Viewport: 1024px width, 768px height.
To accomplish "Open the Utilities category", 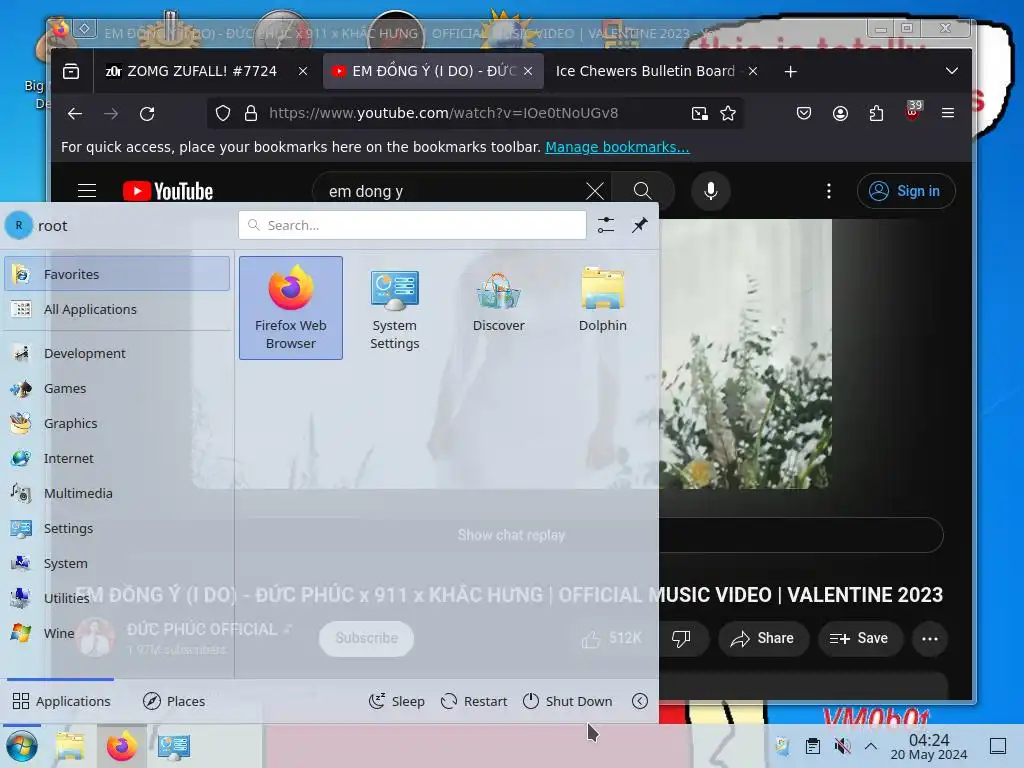I will (117, 598).
